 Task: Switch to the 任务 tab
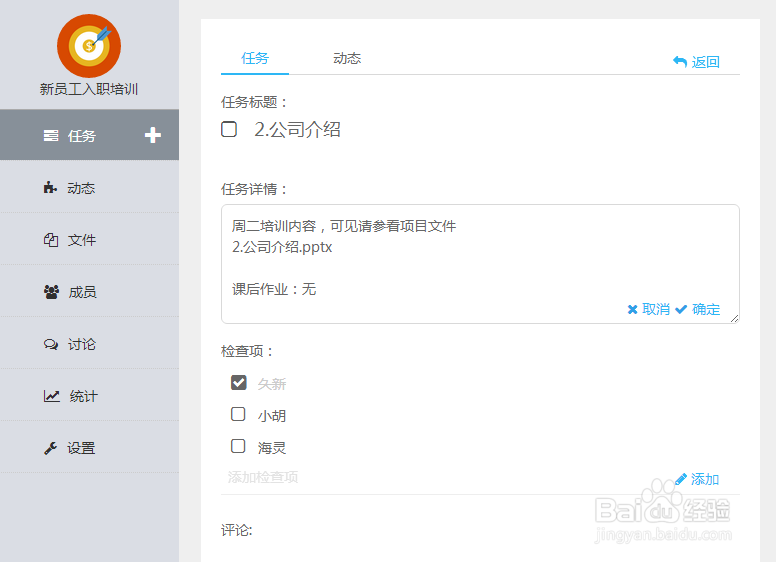tap(255, 59)
